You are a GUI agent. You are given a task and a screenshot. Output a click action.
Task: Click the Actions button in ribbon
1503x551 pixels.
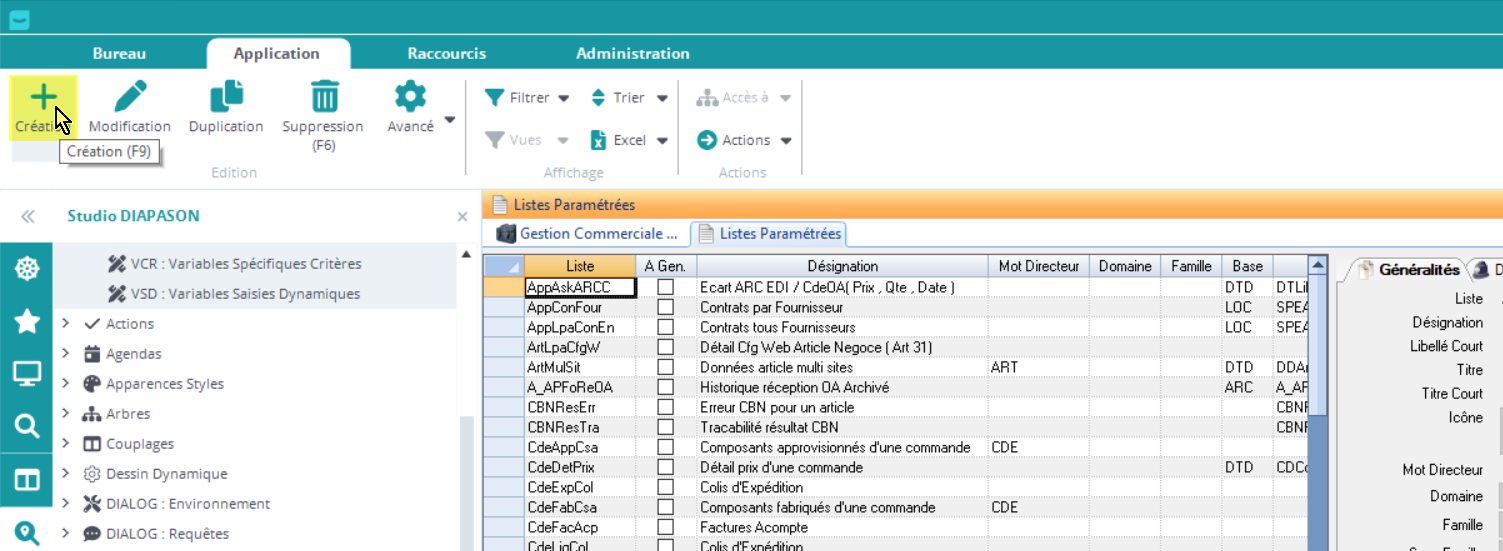pos(744,140)
